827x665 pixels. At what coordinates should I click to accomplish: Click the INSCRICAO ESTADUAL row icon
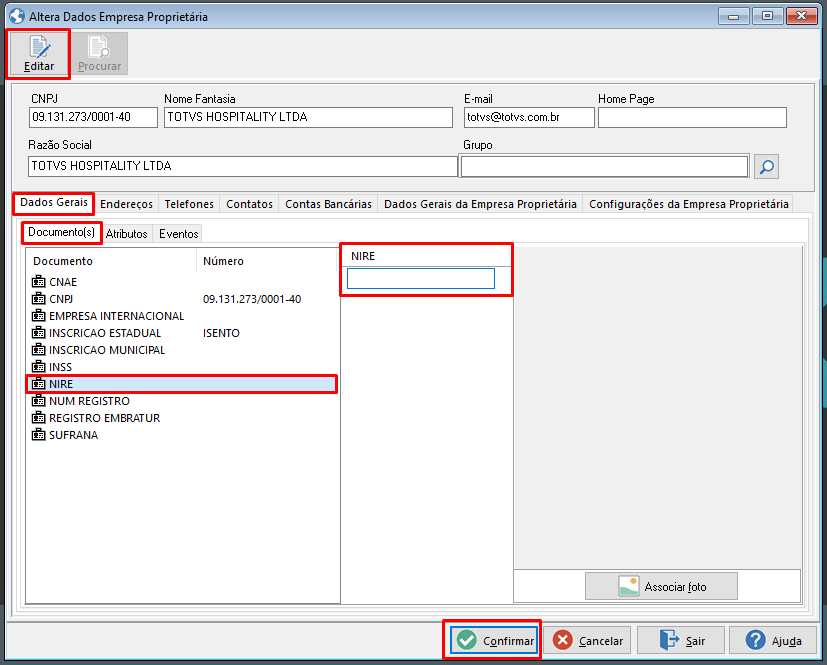(x=39, y=333)
